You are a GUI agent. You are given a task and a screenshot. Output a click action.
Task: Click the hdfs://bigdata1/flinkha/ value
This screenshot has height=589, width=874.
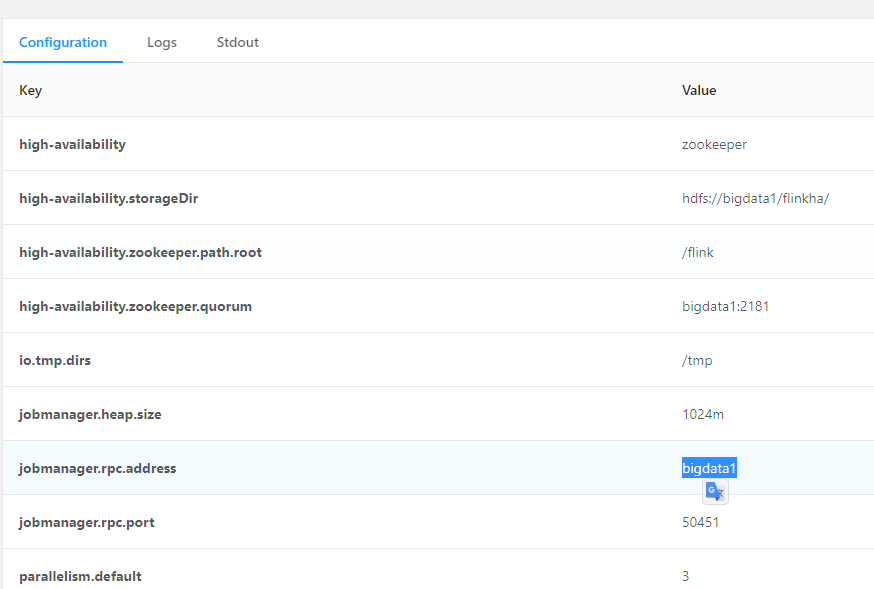coord(756,198)
